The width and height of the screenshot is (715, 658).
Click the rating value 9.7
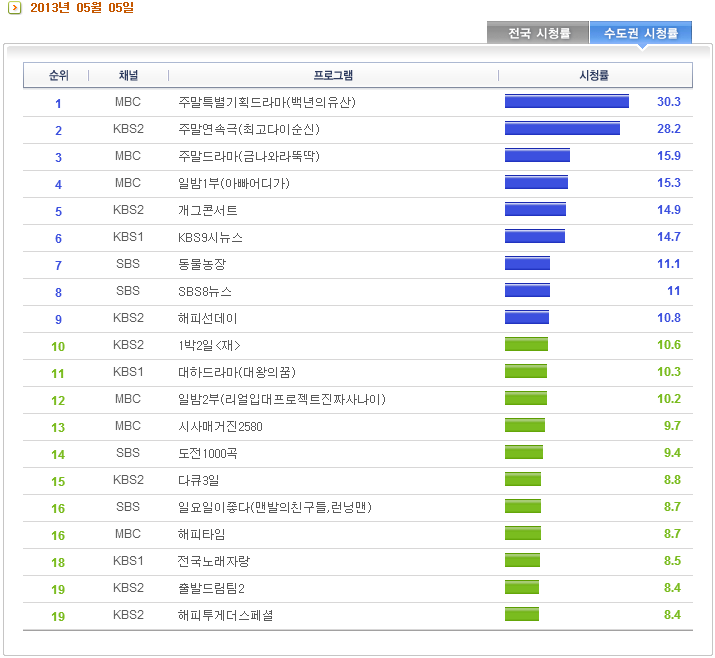coord(672,425)
